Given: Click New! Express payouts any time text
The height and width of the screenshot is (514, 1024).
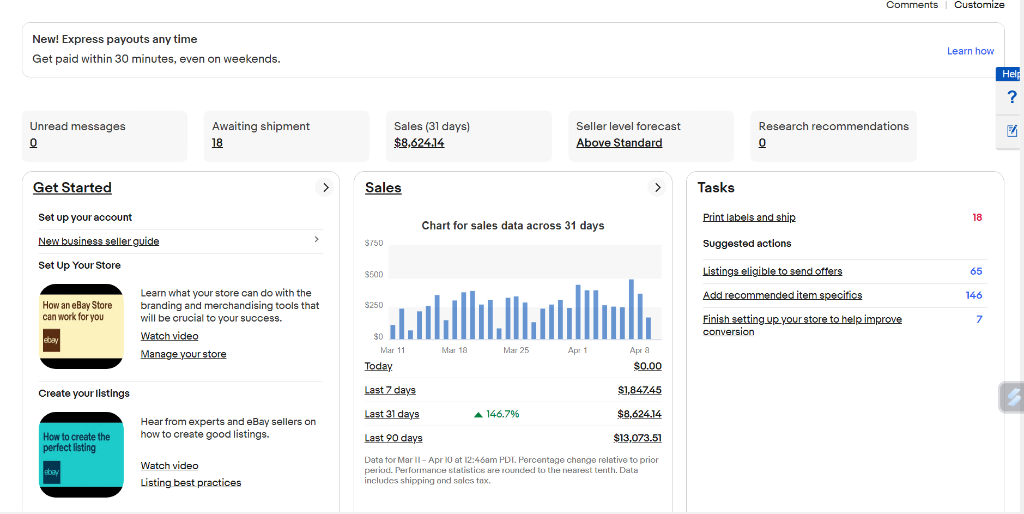Looking at the screenshot, I should [x=115, y=39].
